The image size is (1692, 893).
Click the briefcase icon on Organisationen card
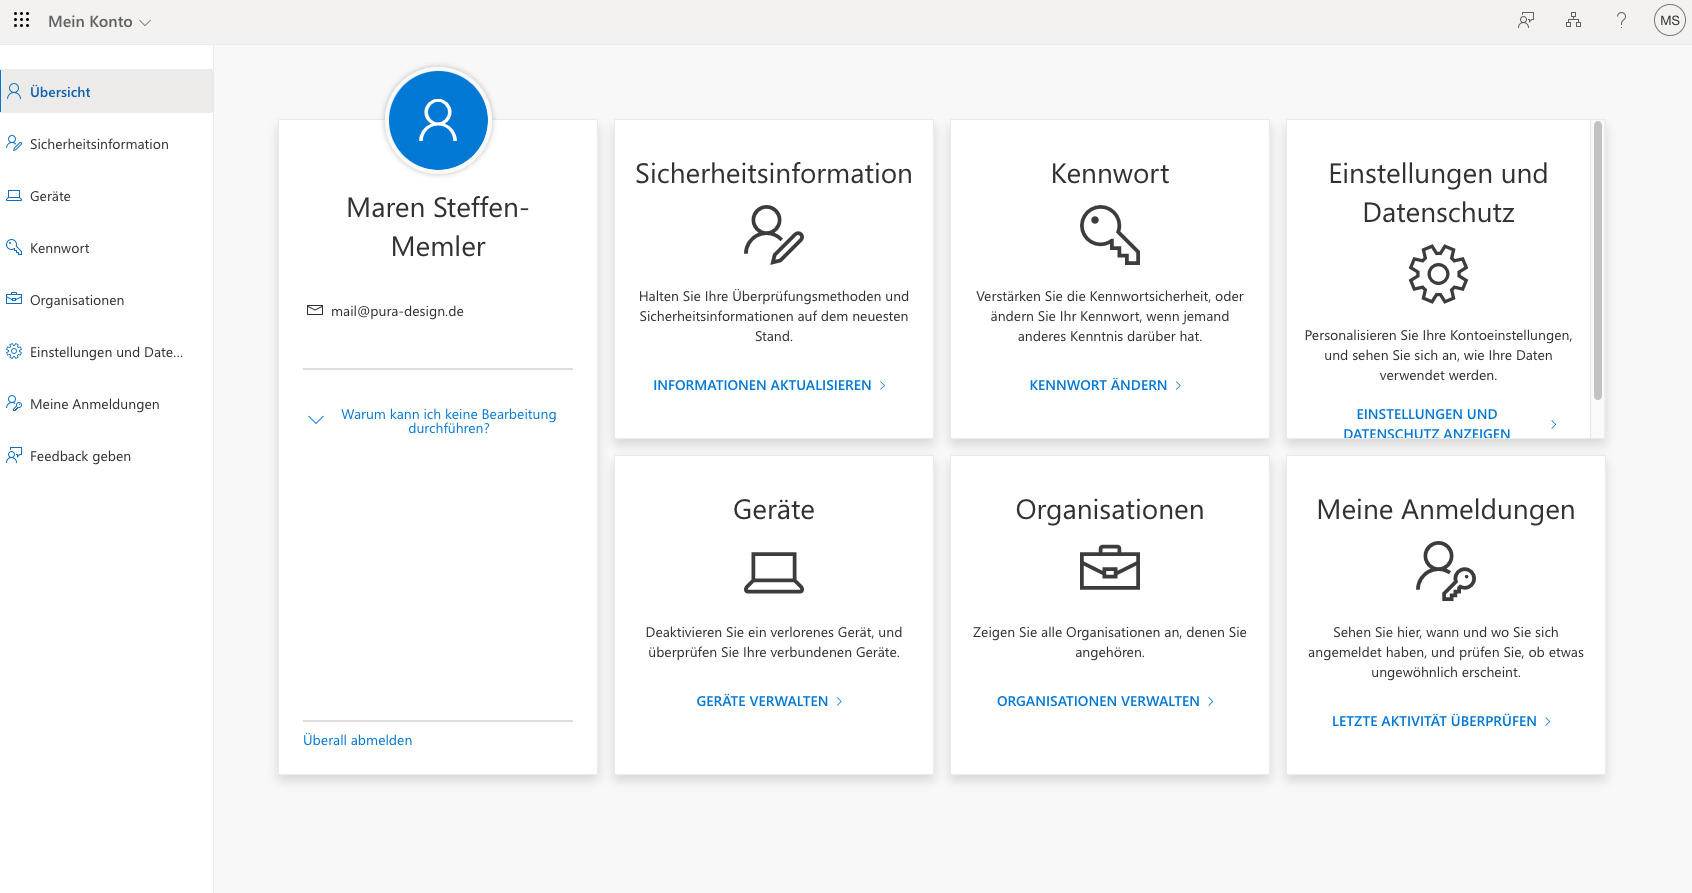click(x=1110, y=567)
